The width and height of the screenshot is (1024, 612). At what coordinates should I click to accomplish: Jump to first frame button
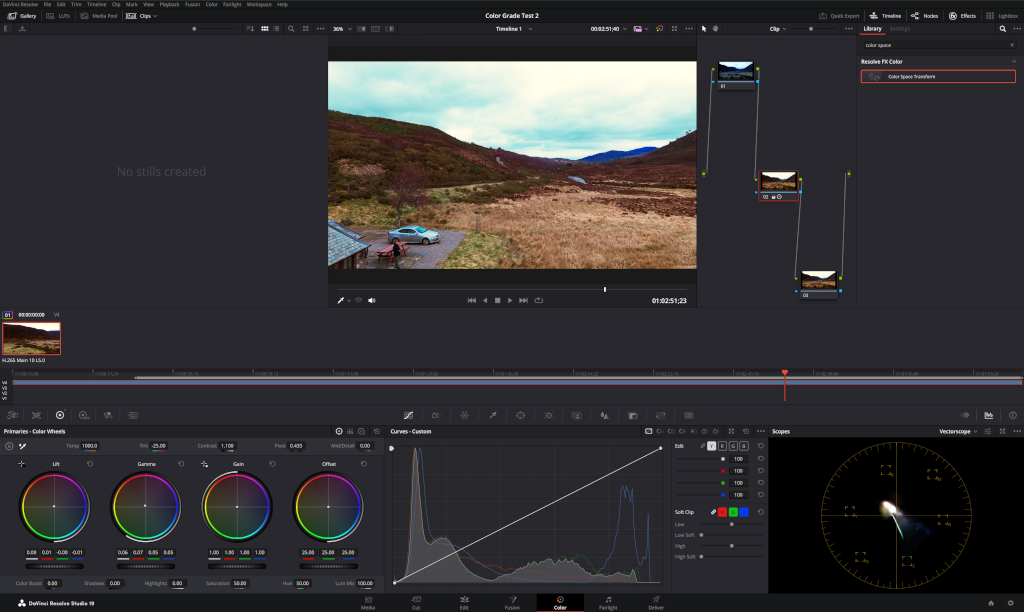pos(472,300)
